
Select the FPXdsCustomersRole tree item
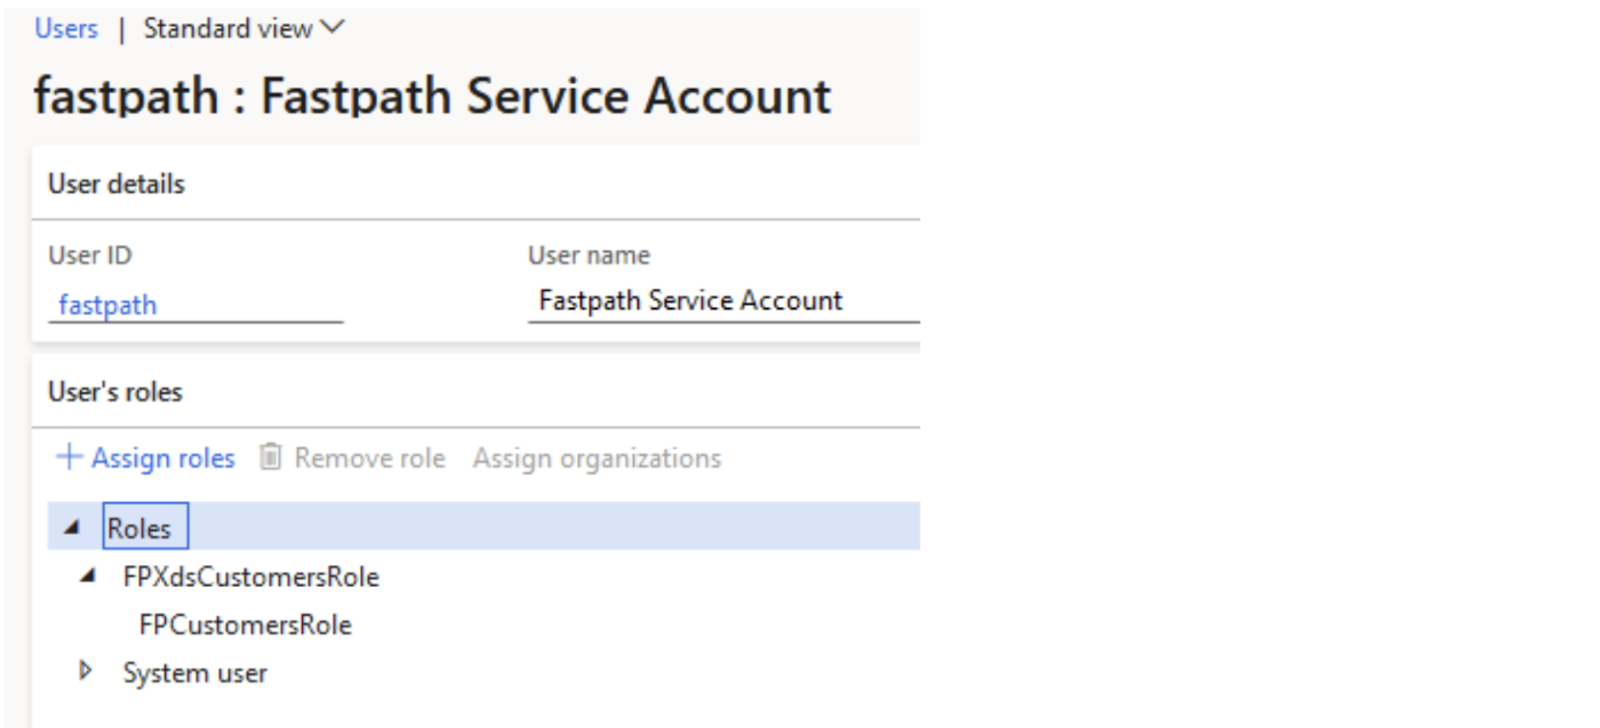(x=251, y=577)
